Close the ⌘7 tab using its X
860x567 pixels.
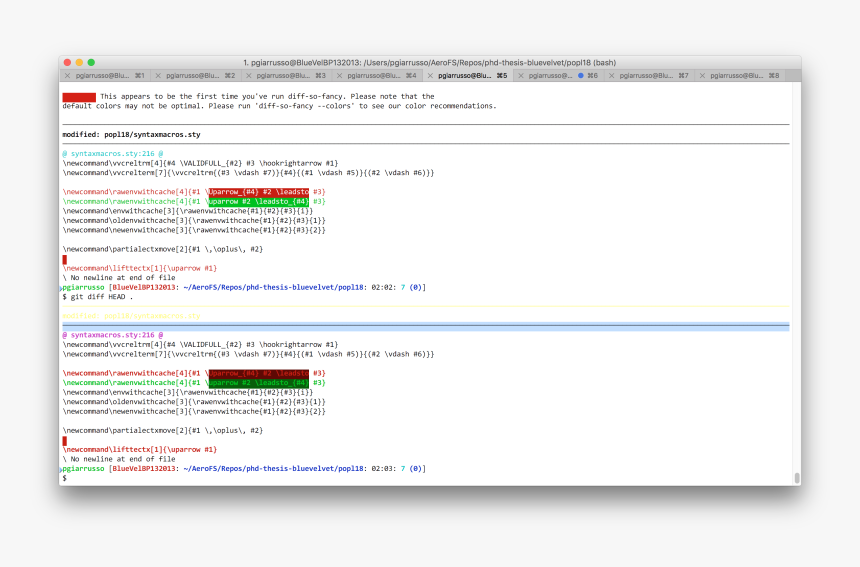click(612, 75)
